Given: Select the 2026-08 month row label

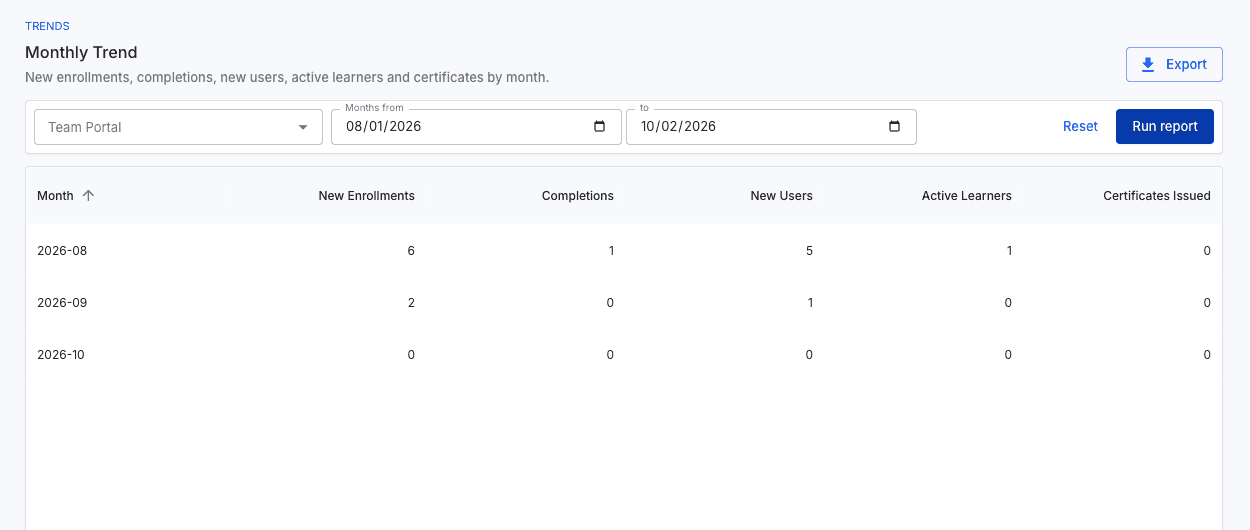Looking at the screenshot, I should (62, 251).
